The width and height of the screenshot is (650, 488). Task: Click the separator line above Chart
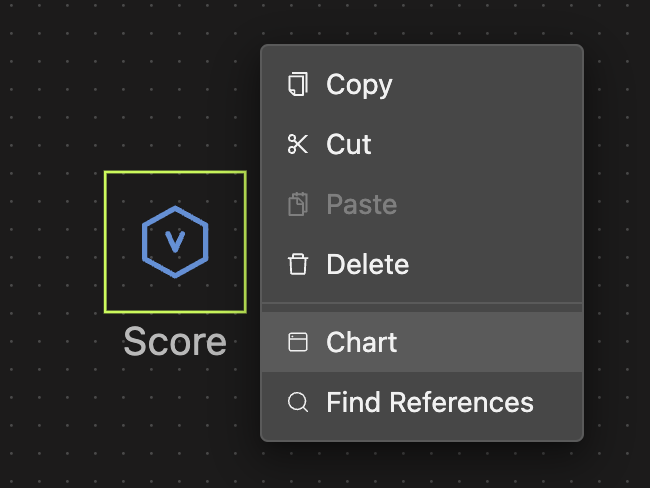click(421, 303)
